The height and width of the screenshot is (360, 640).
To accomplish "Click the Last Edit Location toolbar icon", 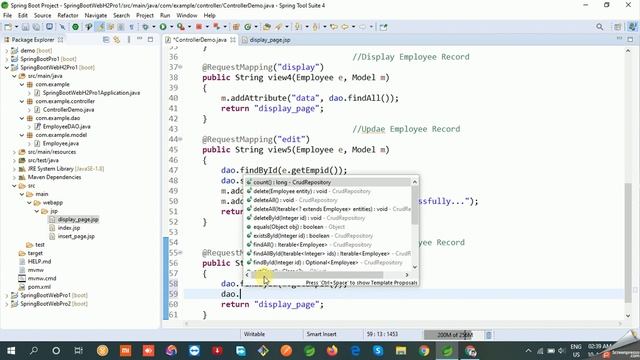I will pos(334,27).
